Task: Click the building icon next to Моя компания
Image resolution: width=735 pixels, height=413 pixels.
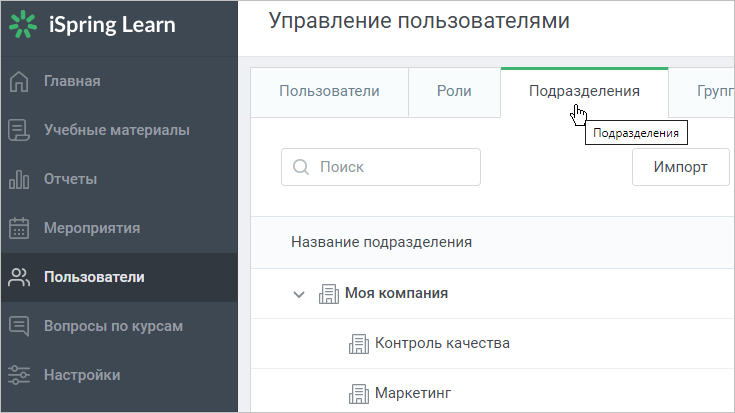Action: [x=329, y=294]
